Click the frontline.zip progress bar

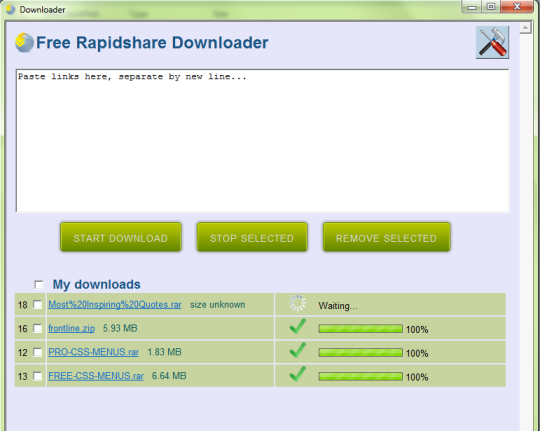click(361, 329)
